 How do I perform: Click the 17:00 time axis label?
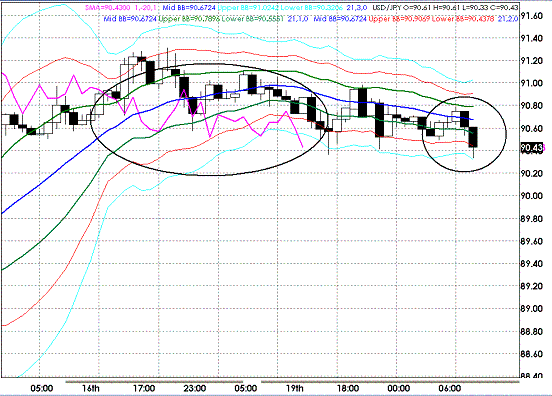(x=144, y=388)
